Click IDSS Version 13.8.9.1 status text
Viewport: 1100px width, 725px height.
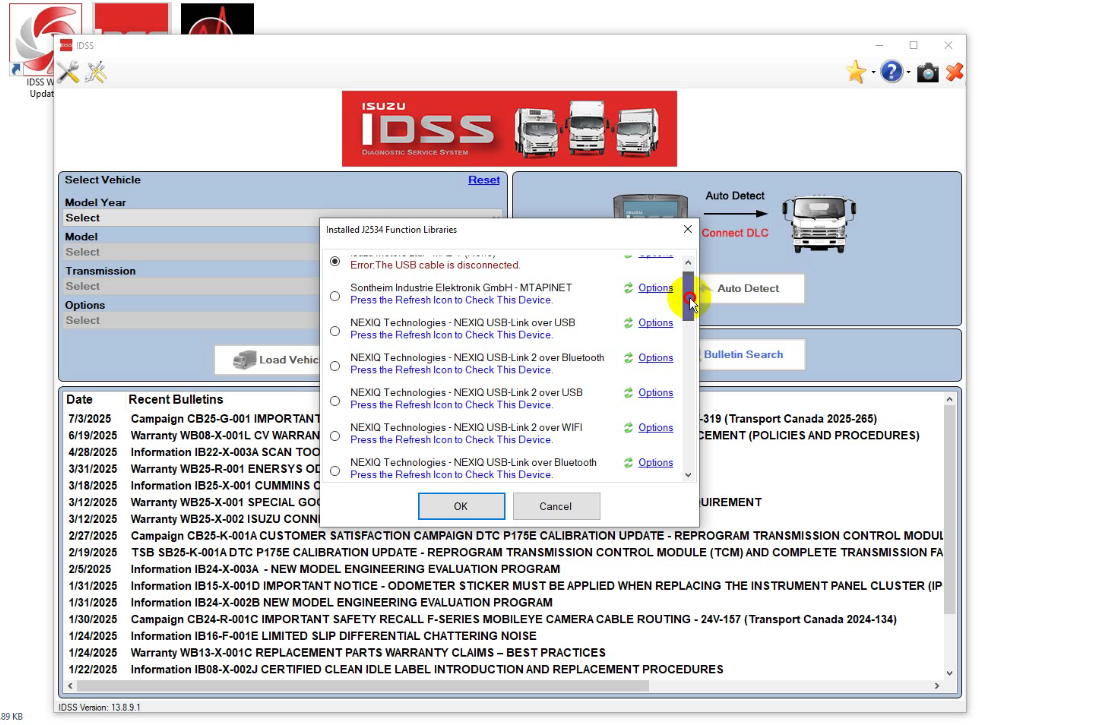click(99, 707)
